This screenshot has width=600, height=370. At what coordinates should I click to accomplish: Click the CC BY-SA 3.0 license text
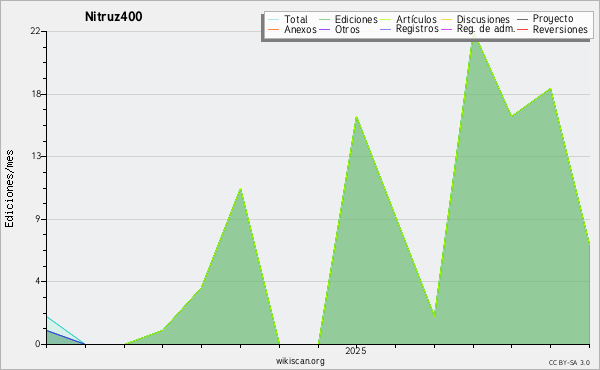569,362
